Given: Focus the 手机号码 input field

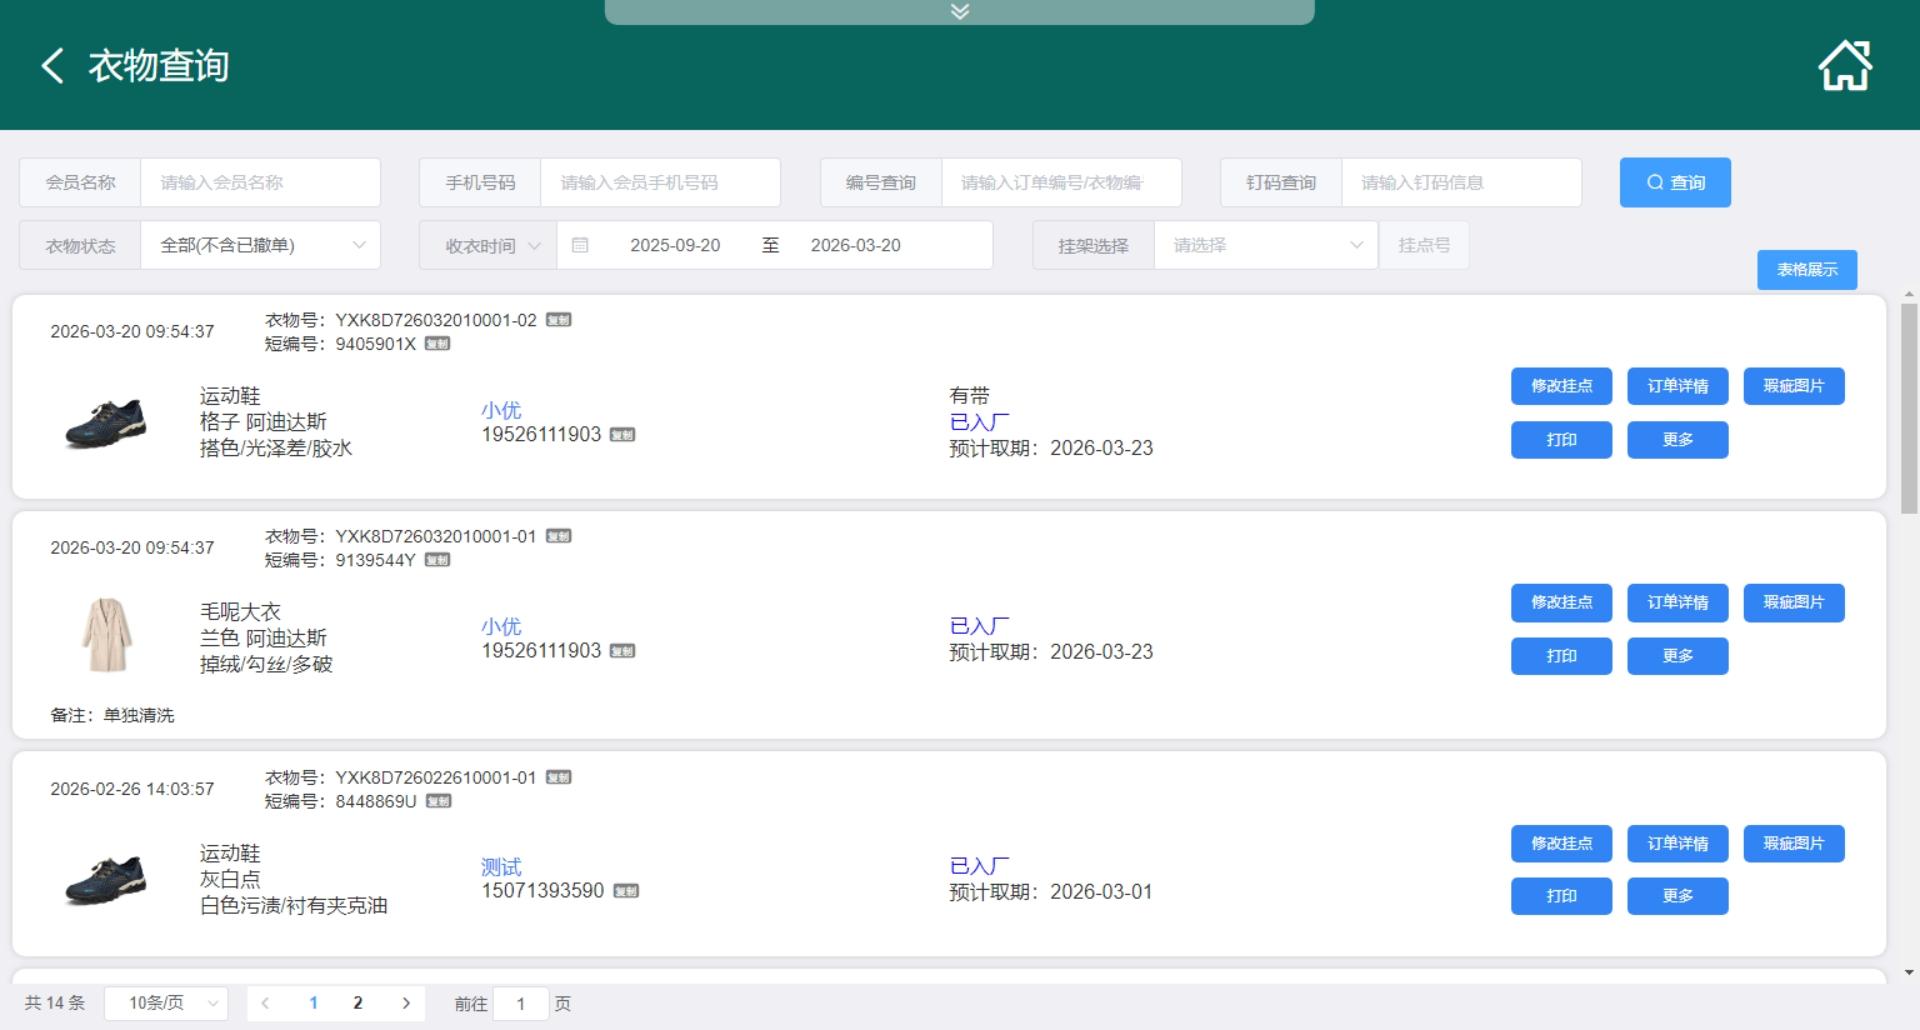Looking at the screenshot, I should tap(660, 183).
